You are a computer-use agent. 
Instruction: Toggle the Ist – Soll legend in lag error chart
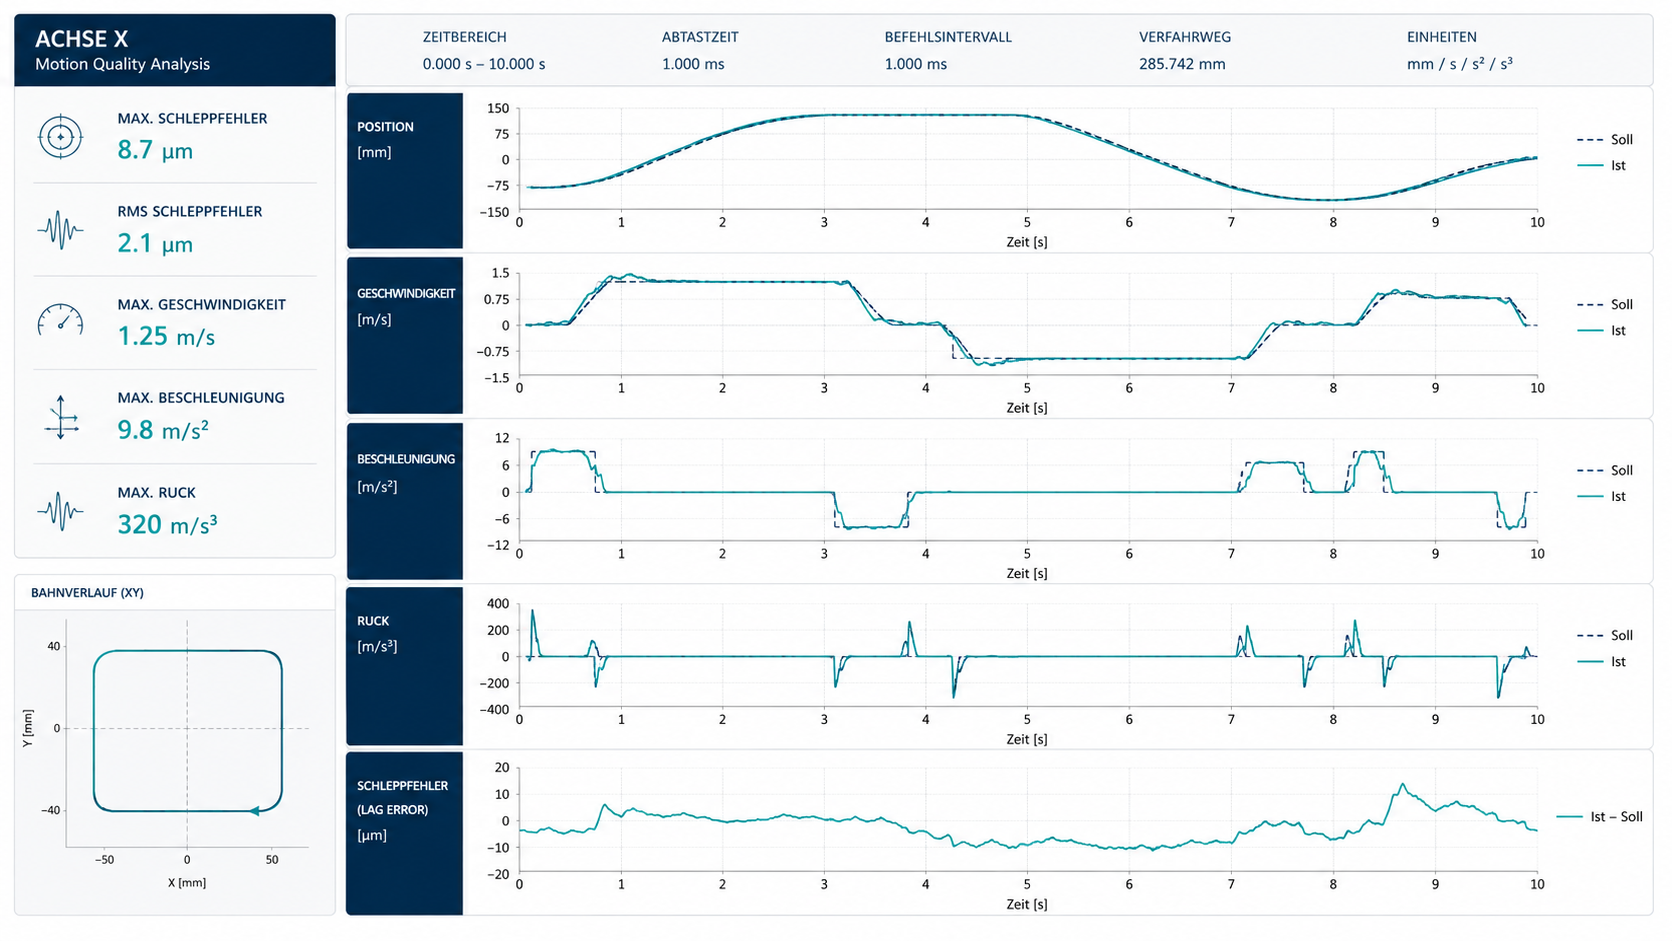[x=1600, y=817]
